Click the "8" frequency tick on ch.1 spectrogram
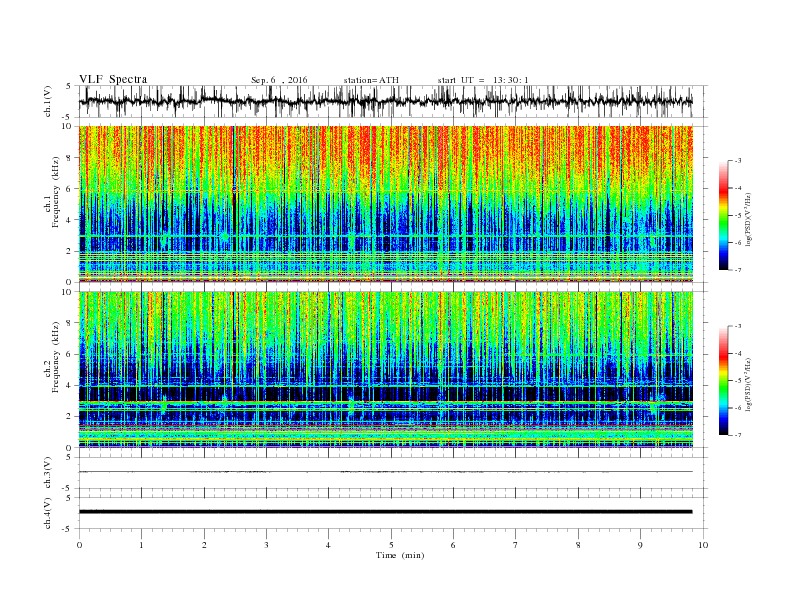 (70, 158)
